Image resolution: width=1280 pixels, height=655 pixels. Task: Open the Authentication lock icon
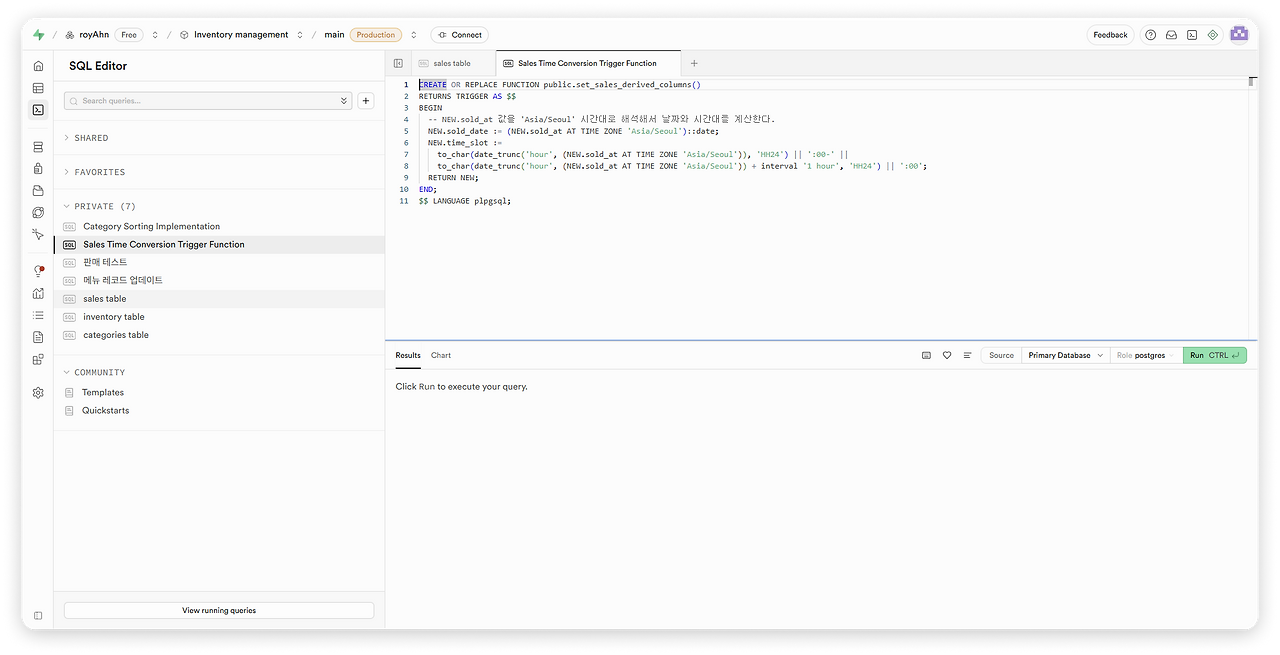[x=38, y=169]
